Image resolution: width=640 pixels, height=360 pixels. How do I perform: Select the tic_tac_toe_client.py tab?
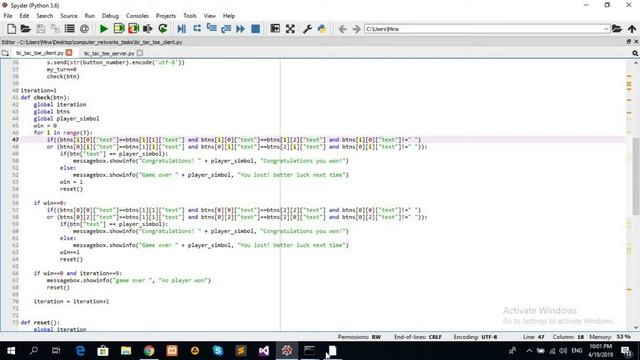(40, 53)
